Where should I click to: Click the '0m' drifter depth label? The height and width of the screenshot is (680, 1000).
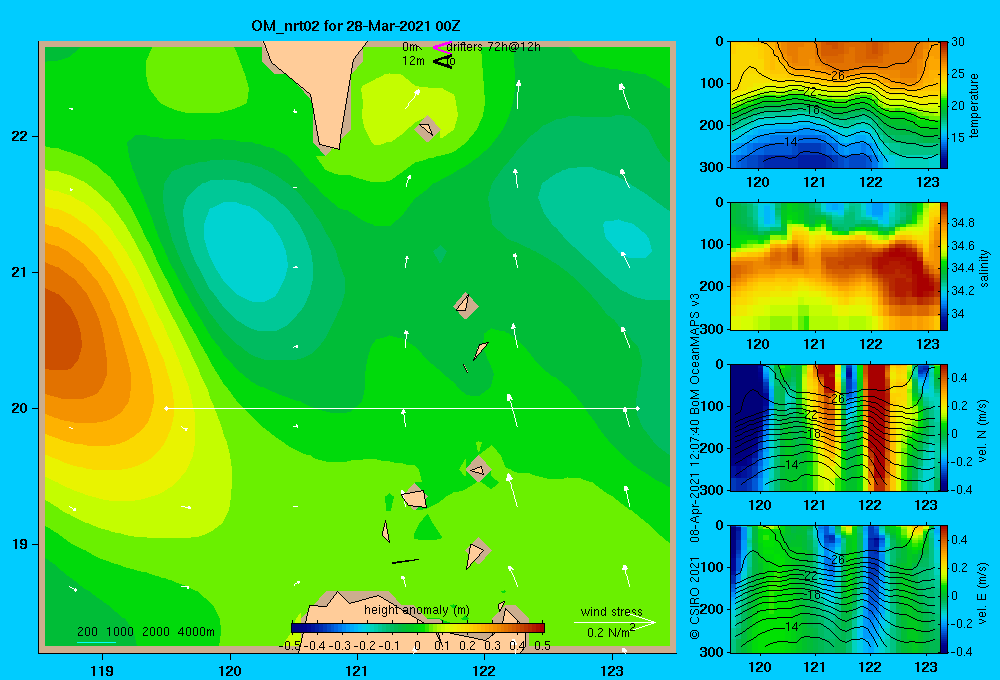coord(410,47)
